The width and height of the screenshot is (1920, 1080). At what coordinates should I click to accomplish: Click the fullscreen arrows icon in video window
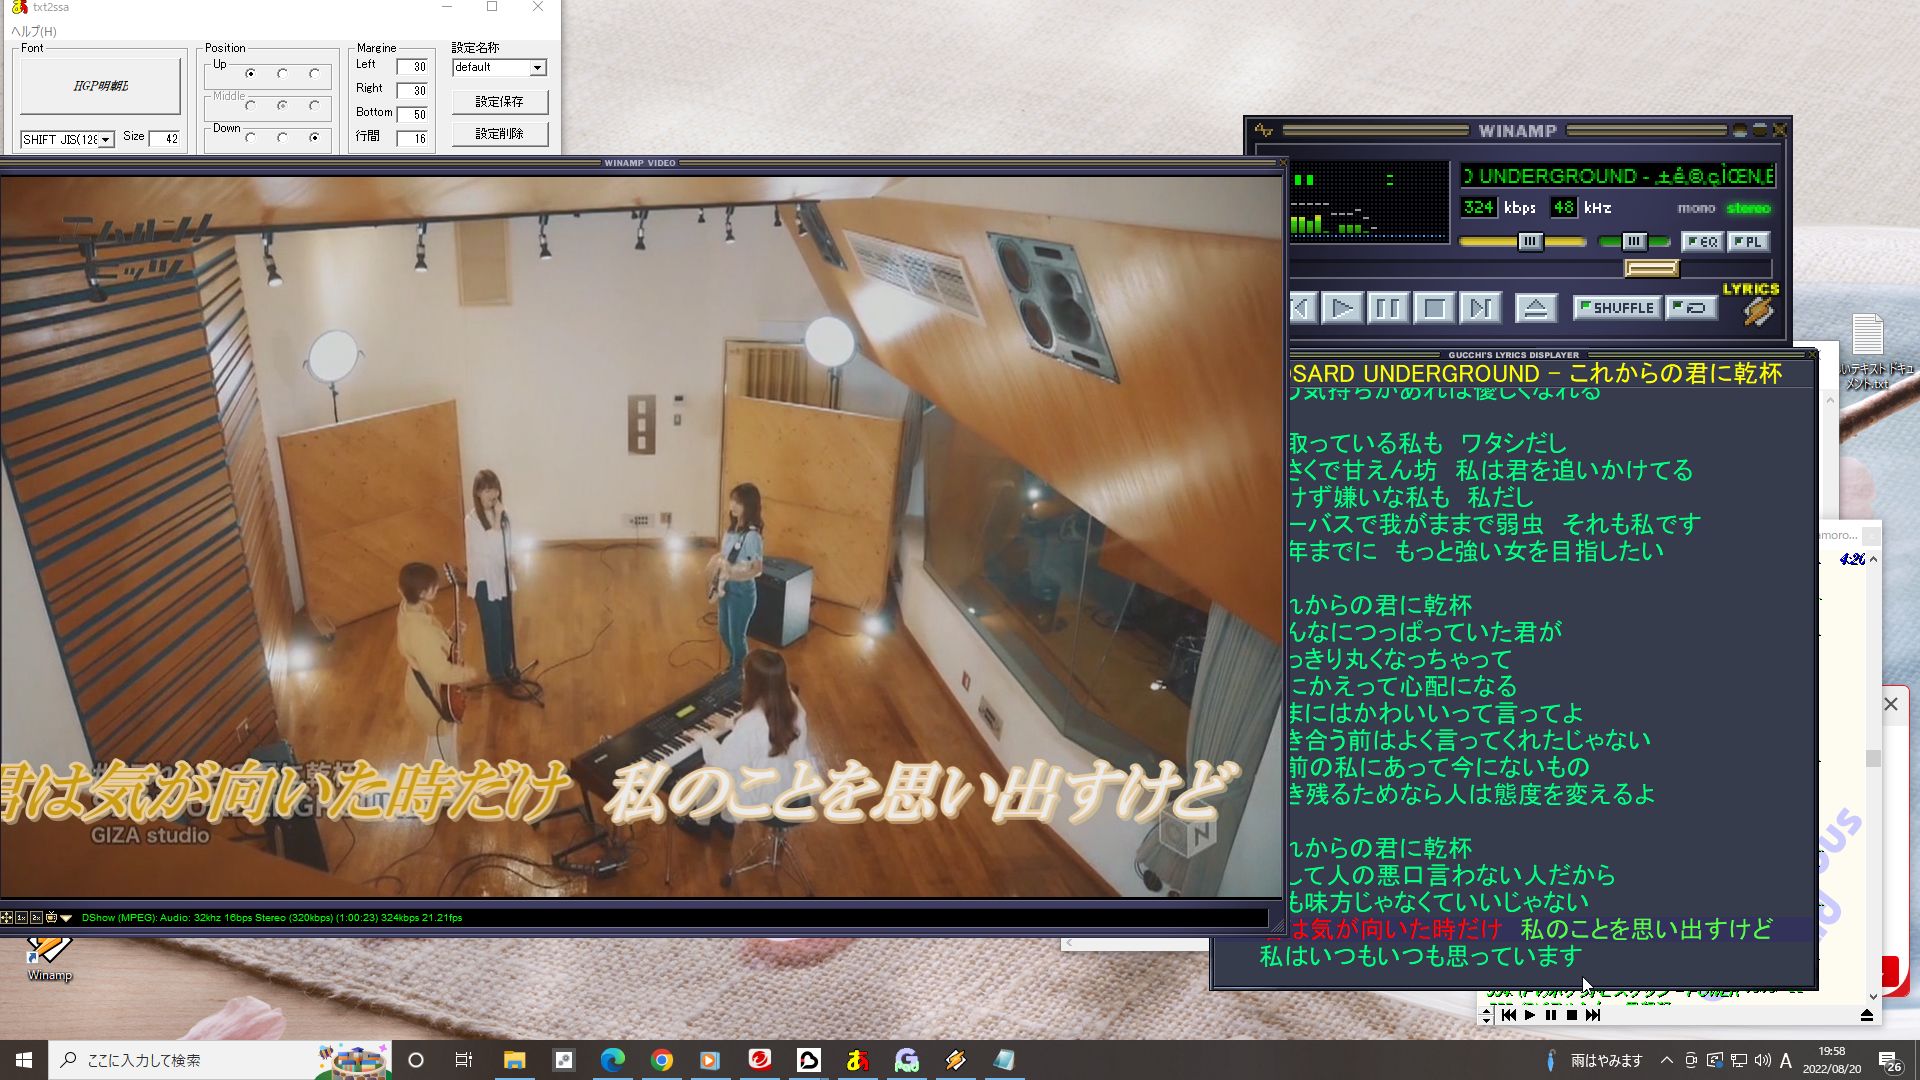tap(6, 917)
